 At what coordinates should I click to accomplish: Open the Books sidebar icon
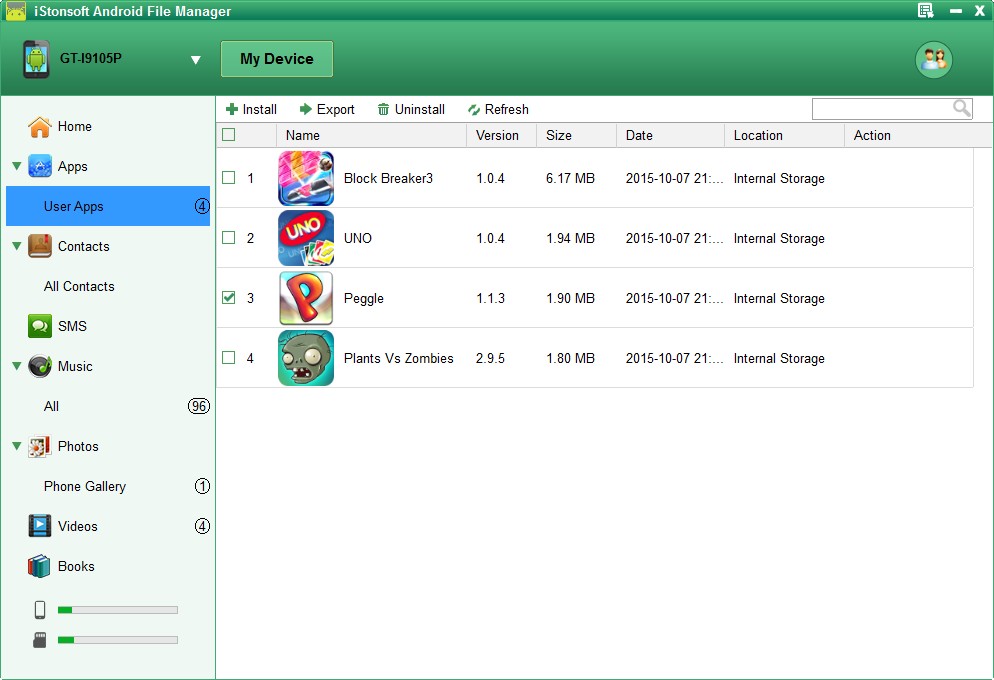(39, 566)
